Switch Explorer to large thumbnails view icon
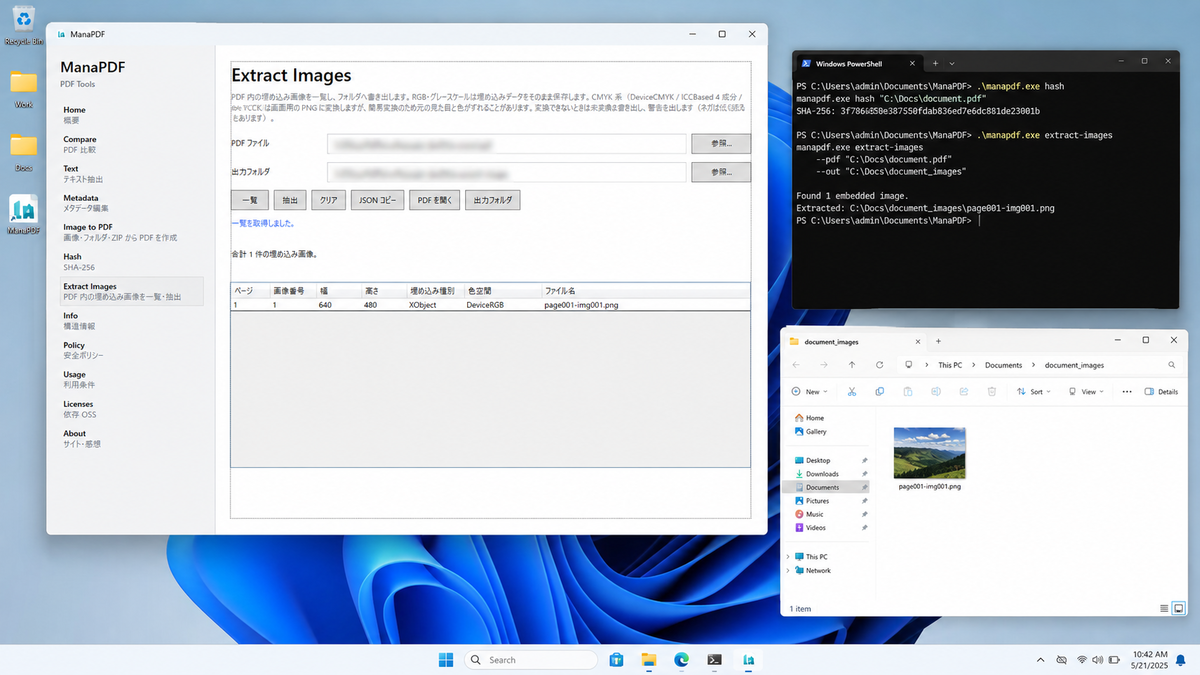1200x675 pixels. click(1179, 608)
